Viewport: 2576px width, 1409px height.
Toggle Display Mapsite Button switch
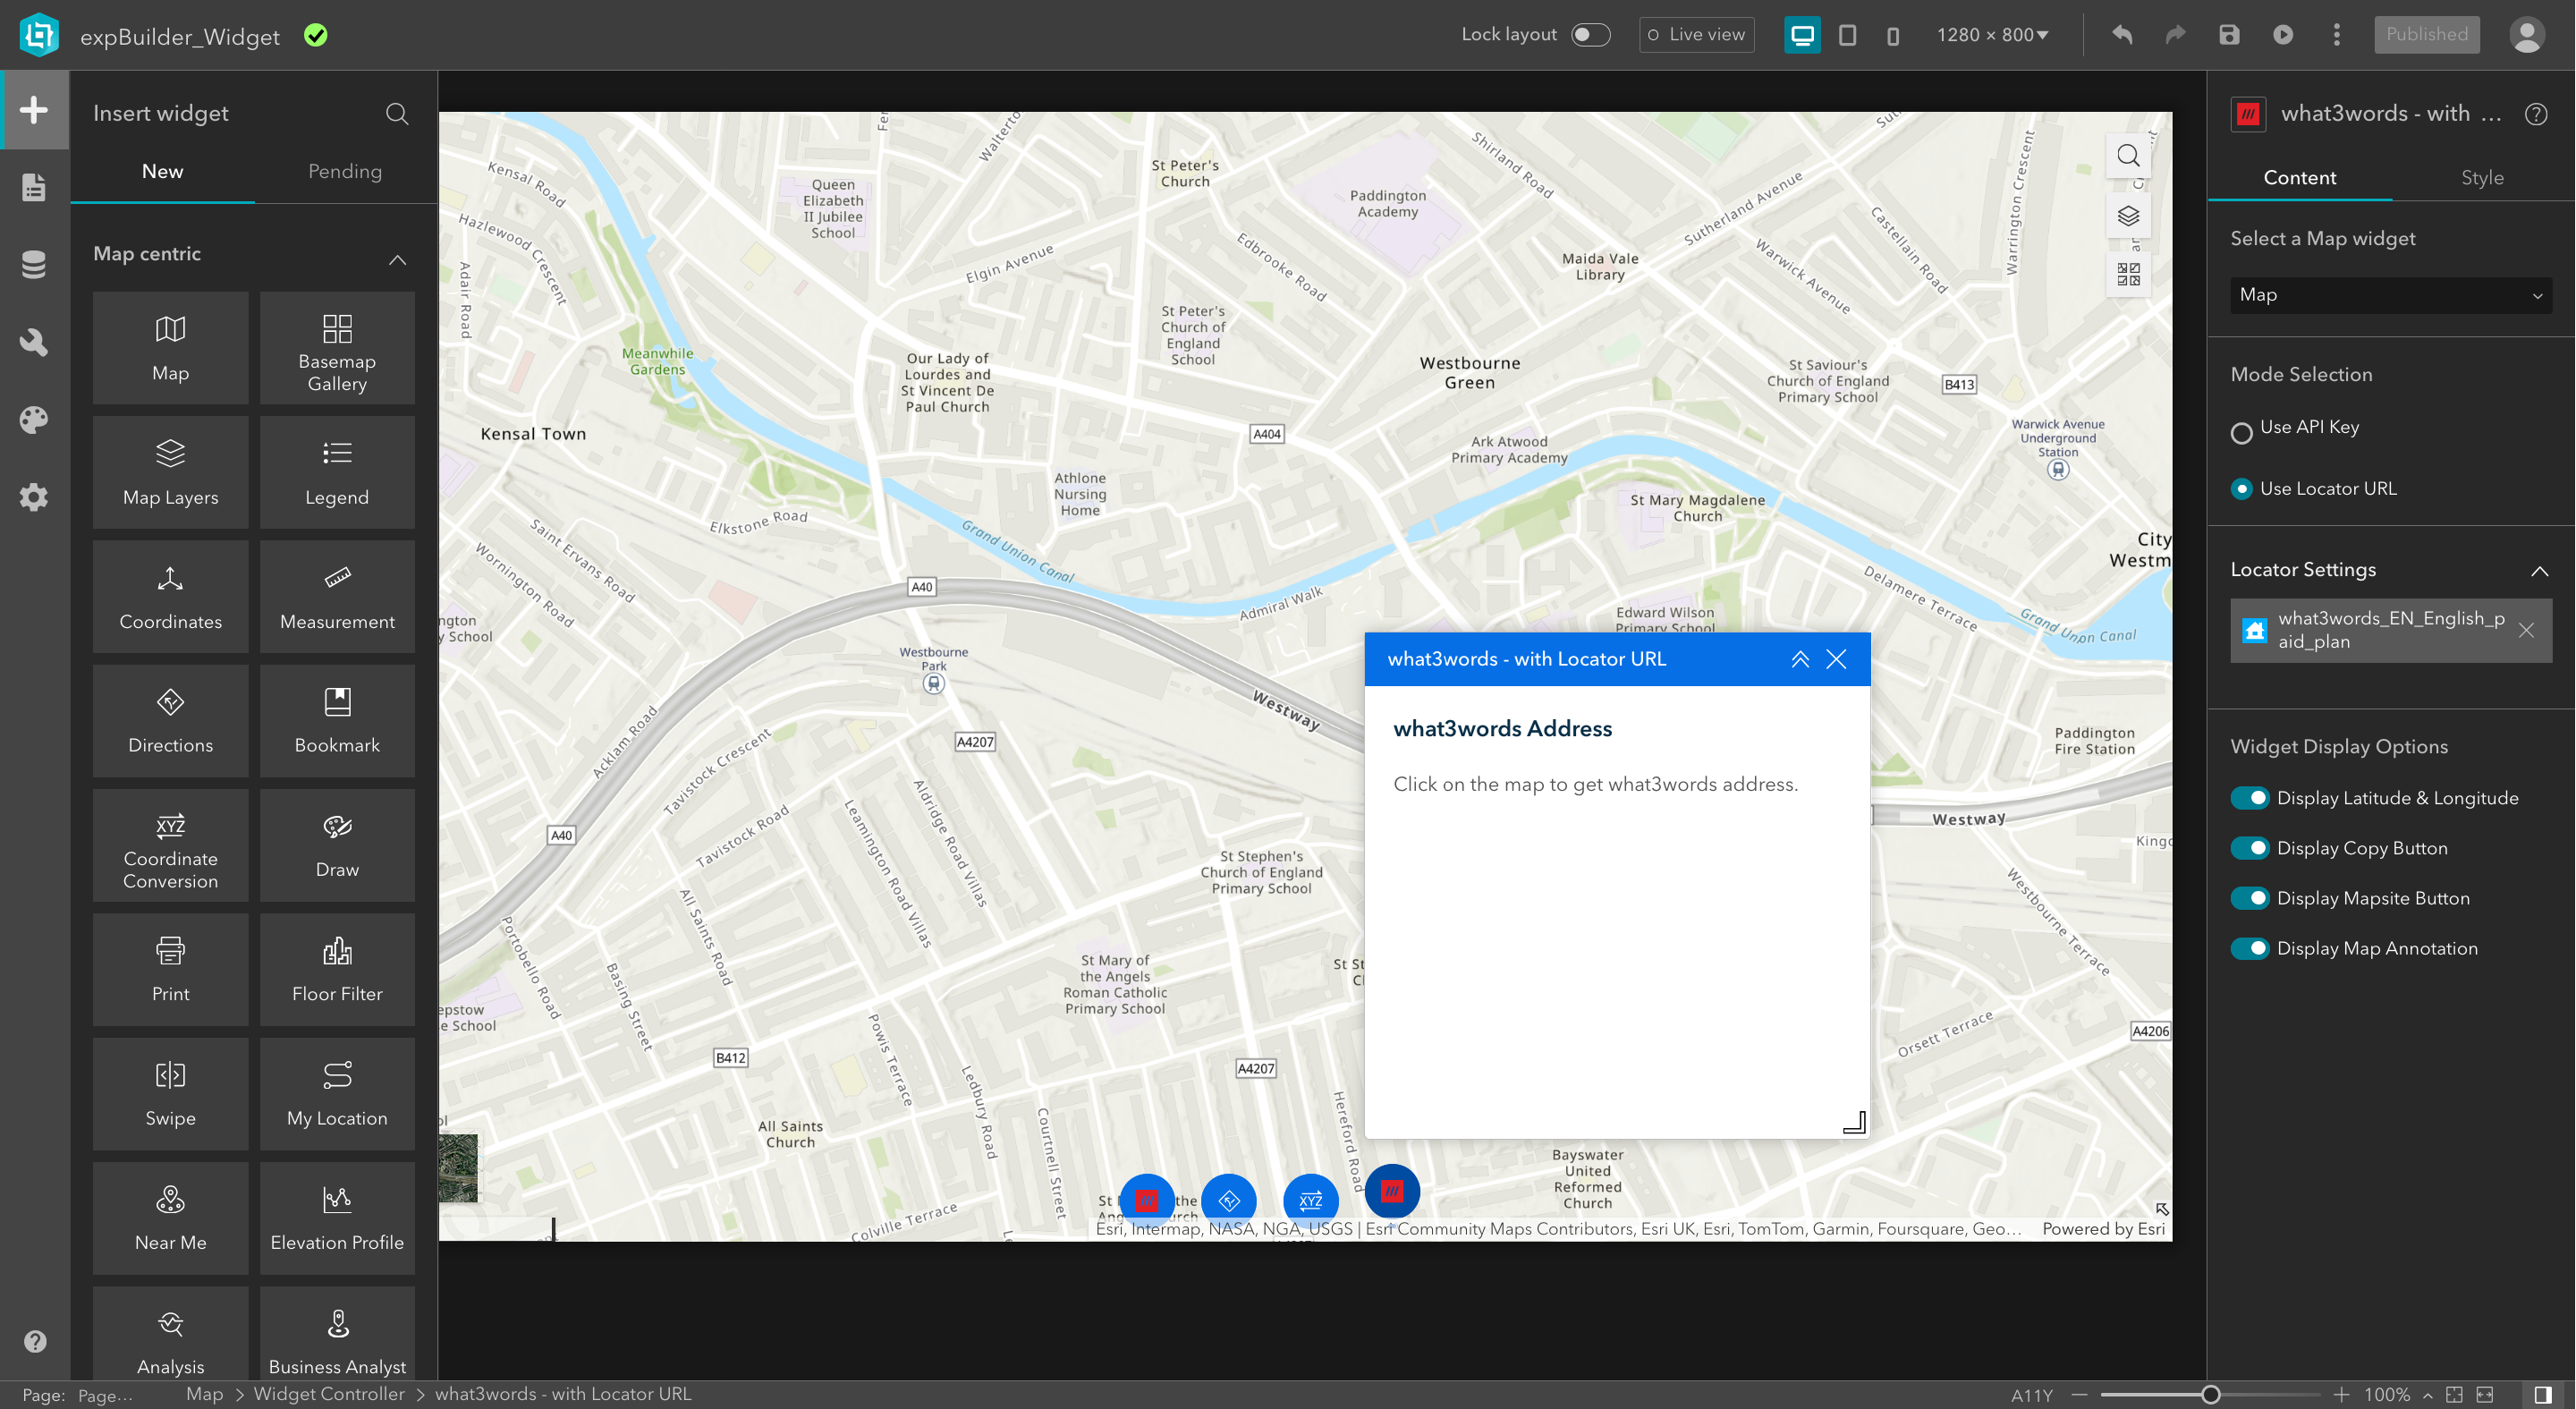pos(2250,898)
